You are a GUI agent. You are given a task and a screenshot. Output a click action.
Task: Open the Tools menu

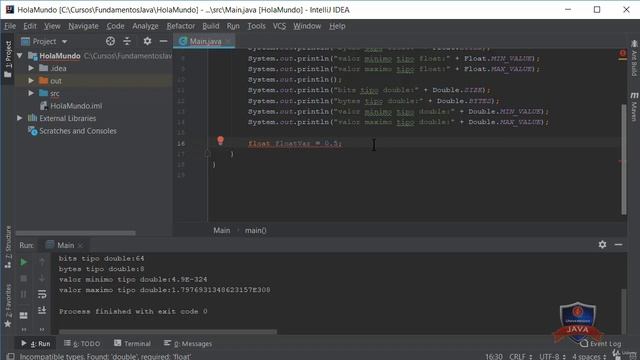(256, 26)
